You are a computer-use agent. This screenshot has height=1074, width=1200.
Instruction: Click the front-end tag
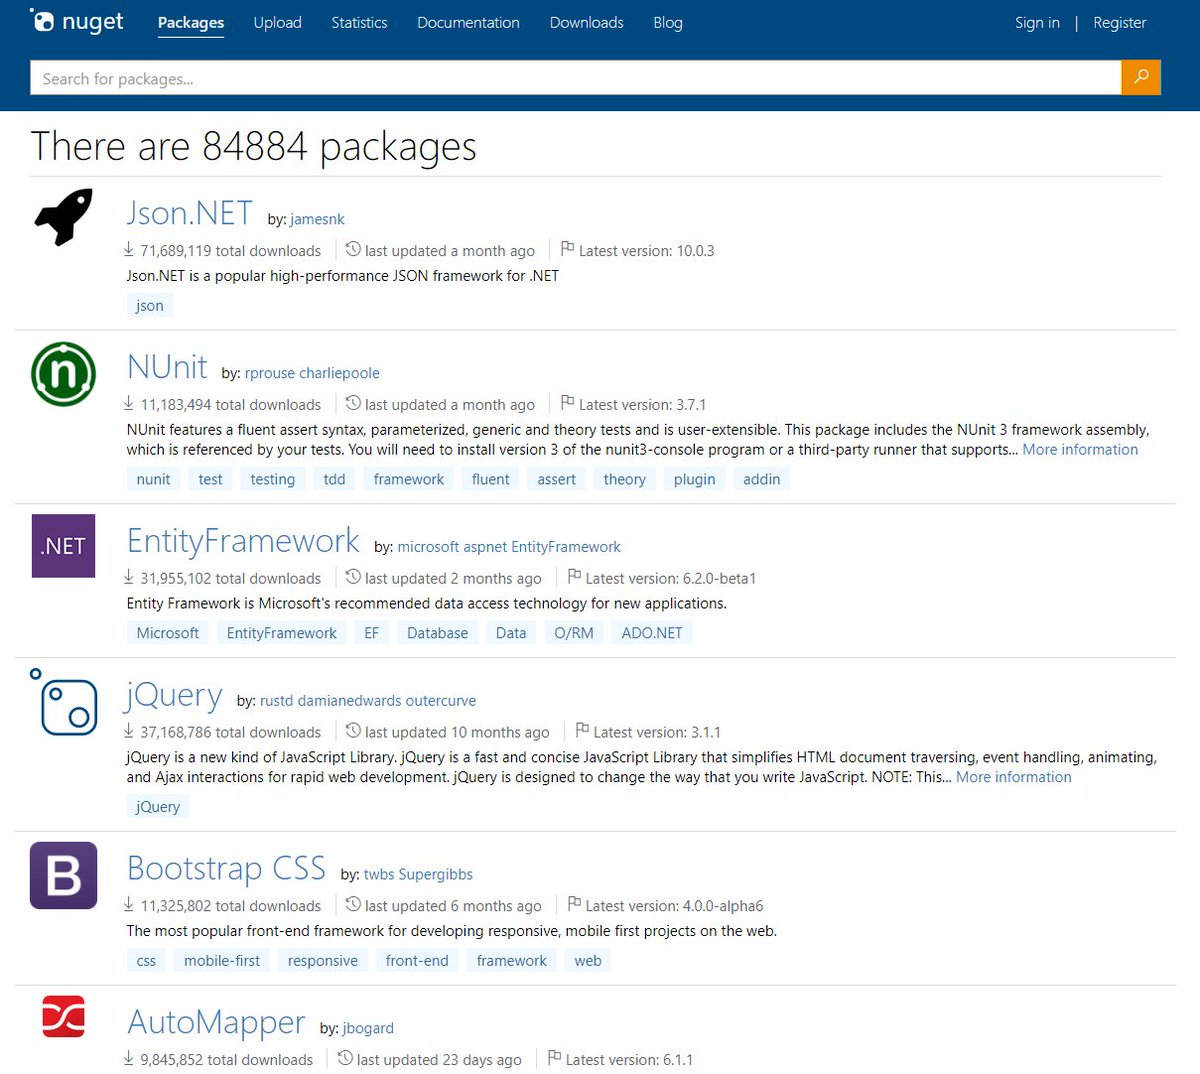(417, 961)
